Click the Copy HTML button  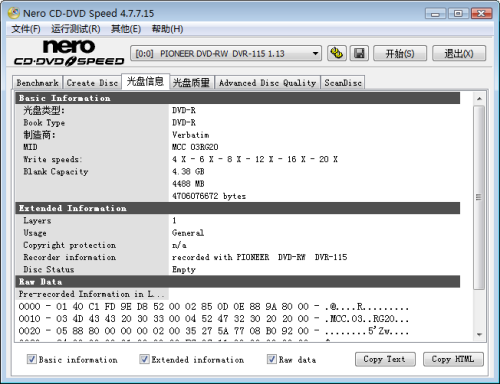(453, 359)
